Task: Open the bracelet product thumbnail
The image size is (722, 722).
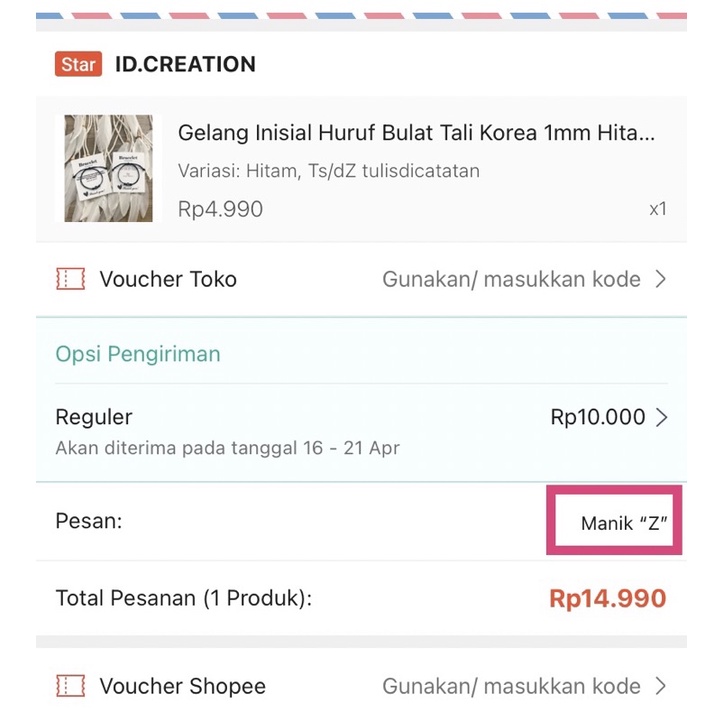Action: 109,168
